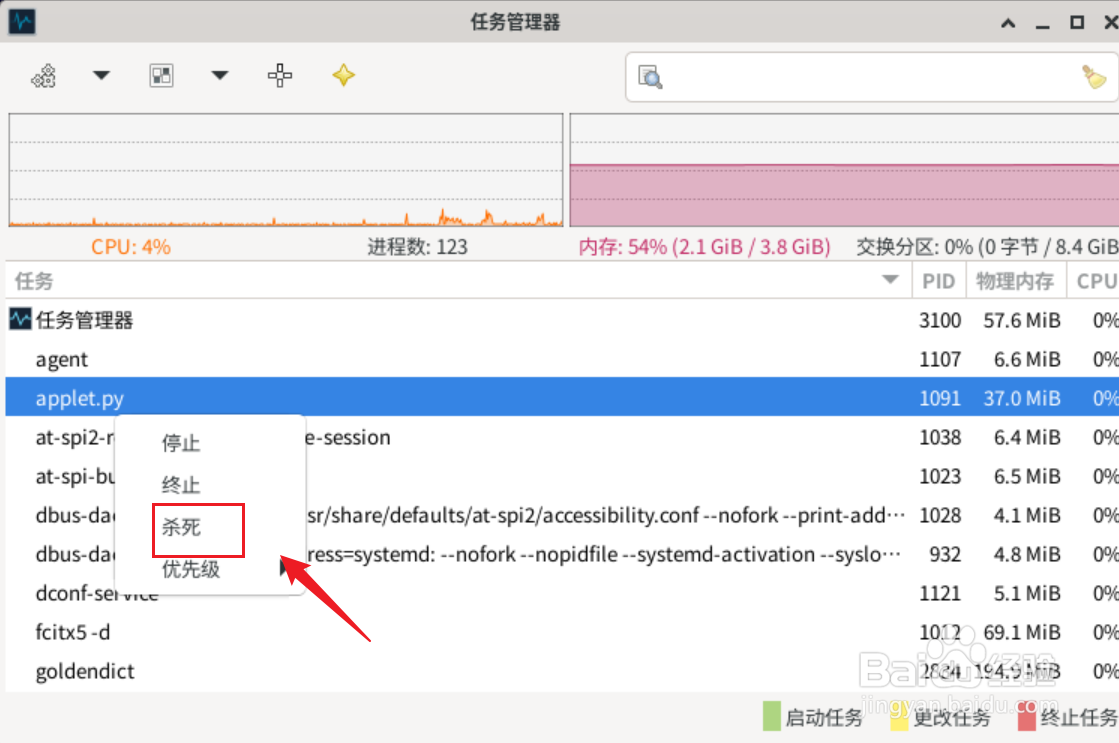Click PID 1023 cell

pos(940,476)
